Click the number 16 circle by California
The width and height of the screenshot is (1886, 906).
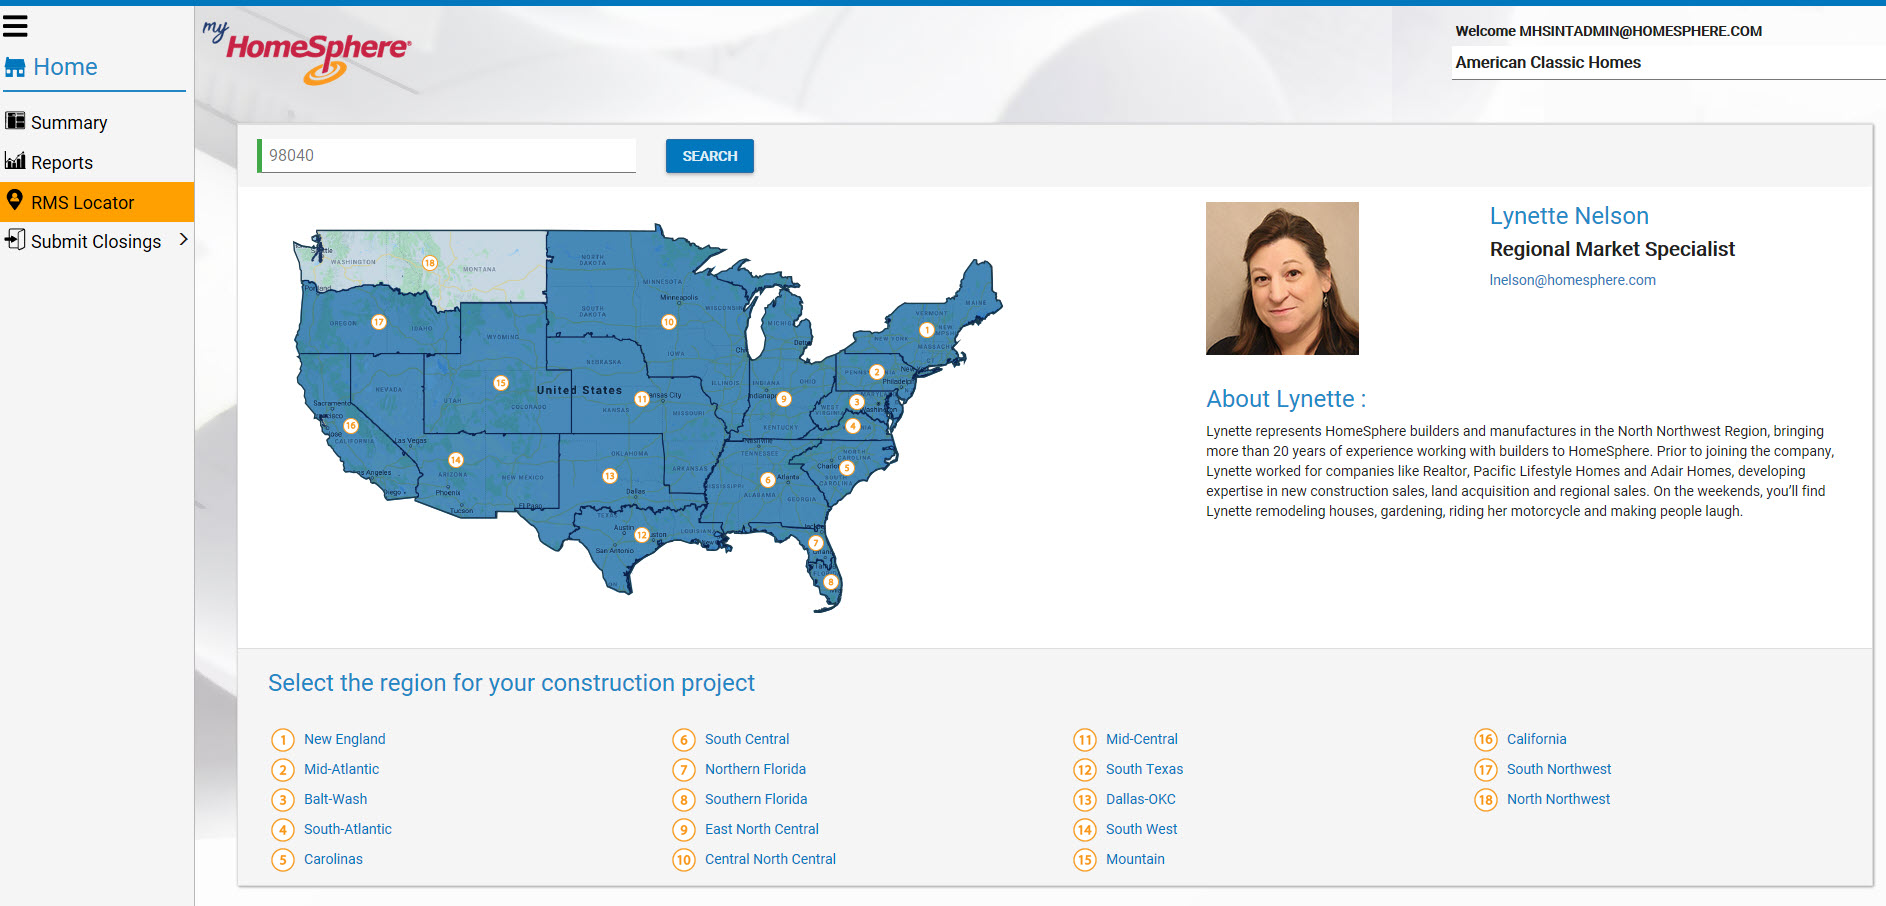point(1486,739)
